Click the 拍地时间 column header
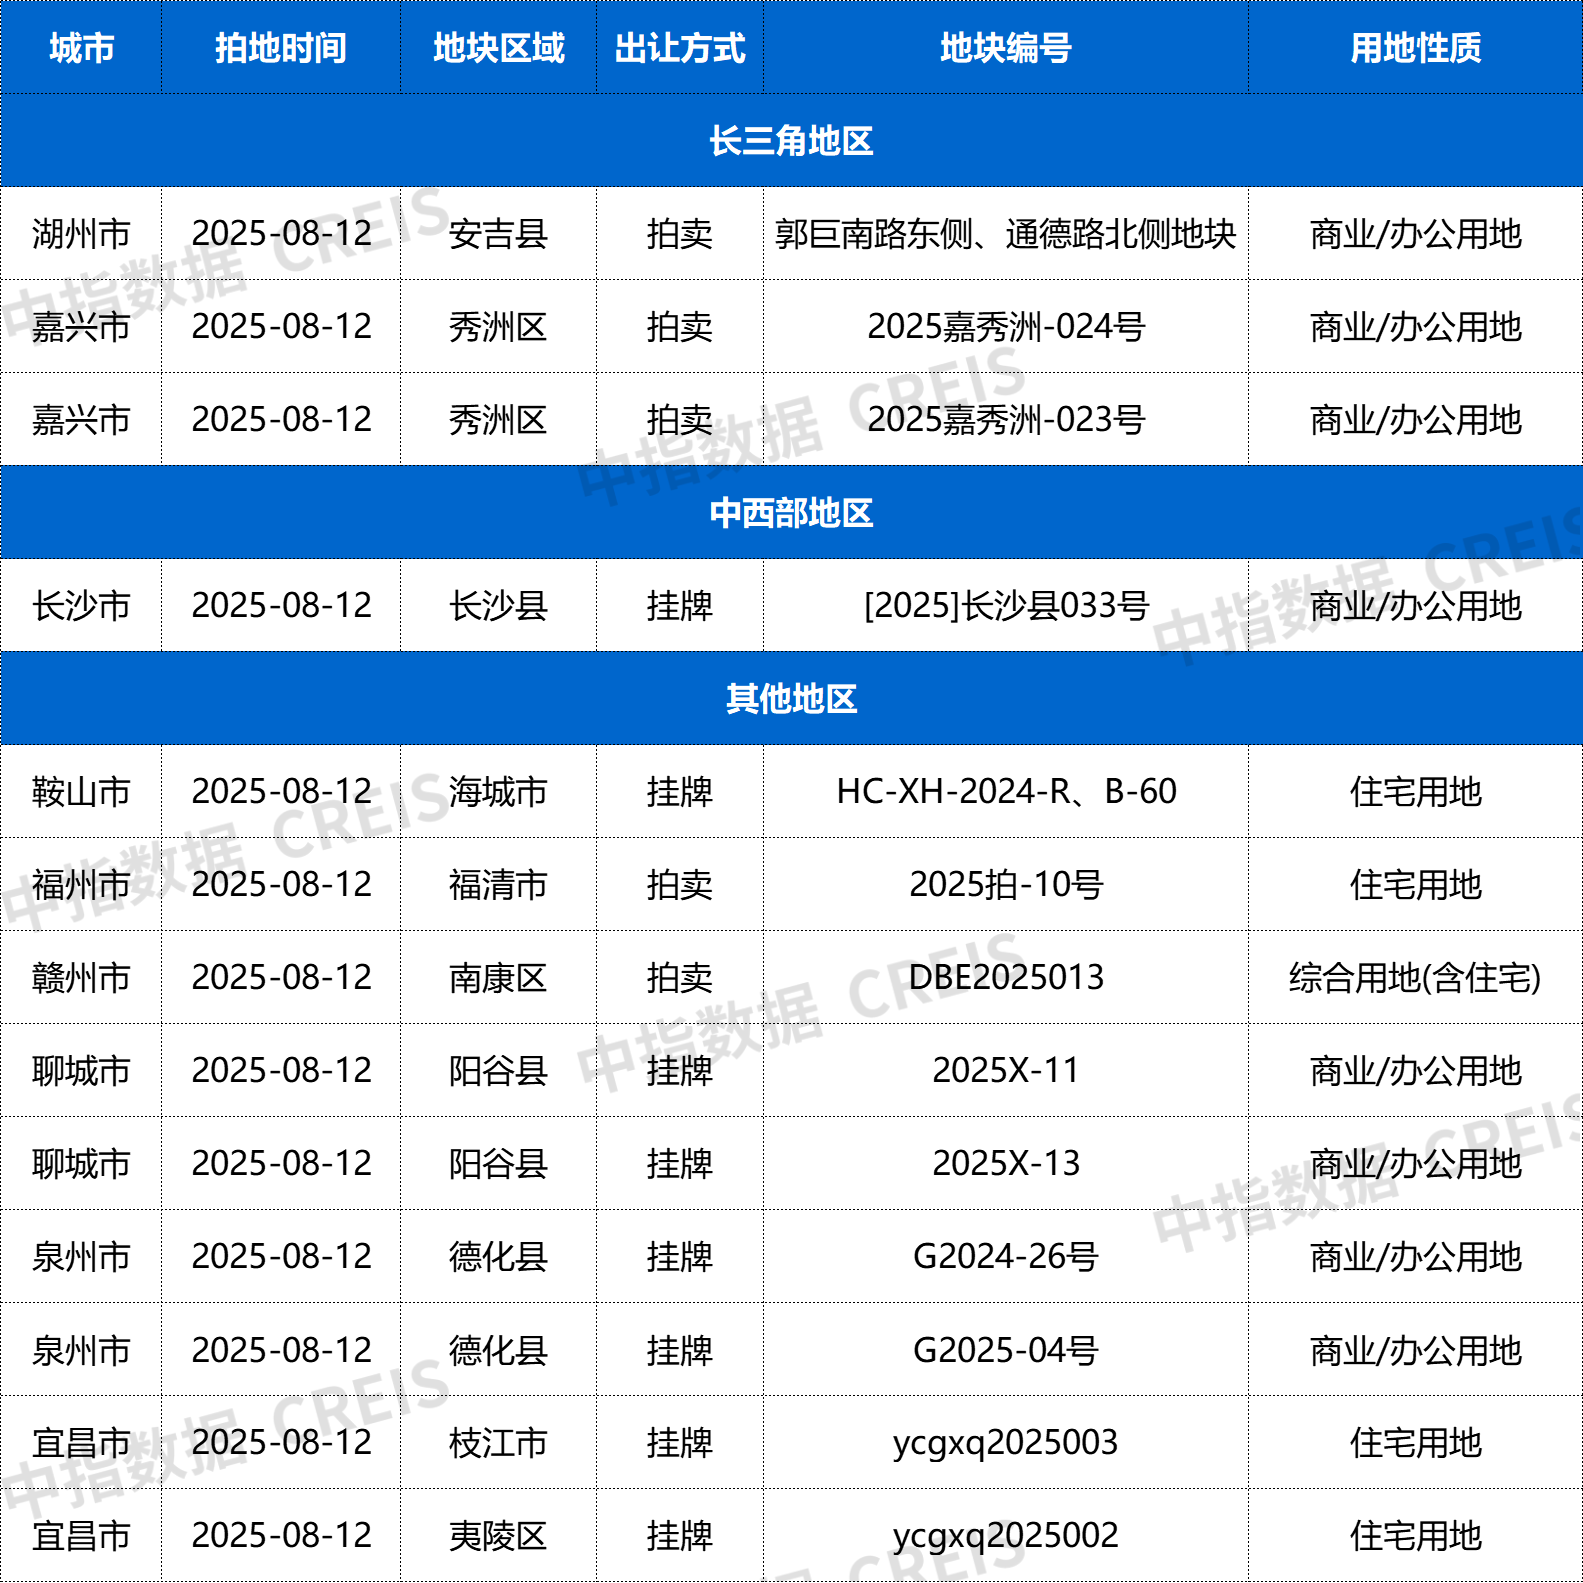The image size is (1583, 1583). pos(281,48)
